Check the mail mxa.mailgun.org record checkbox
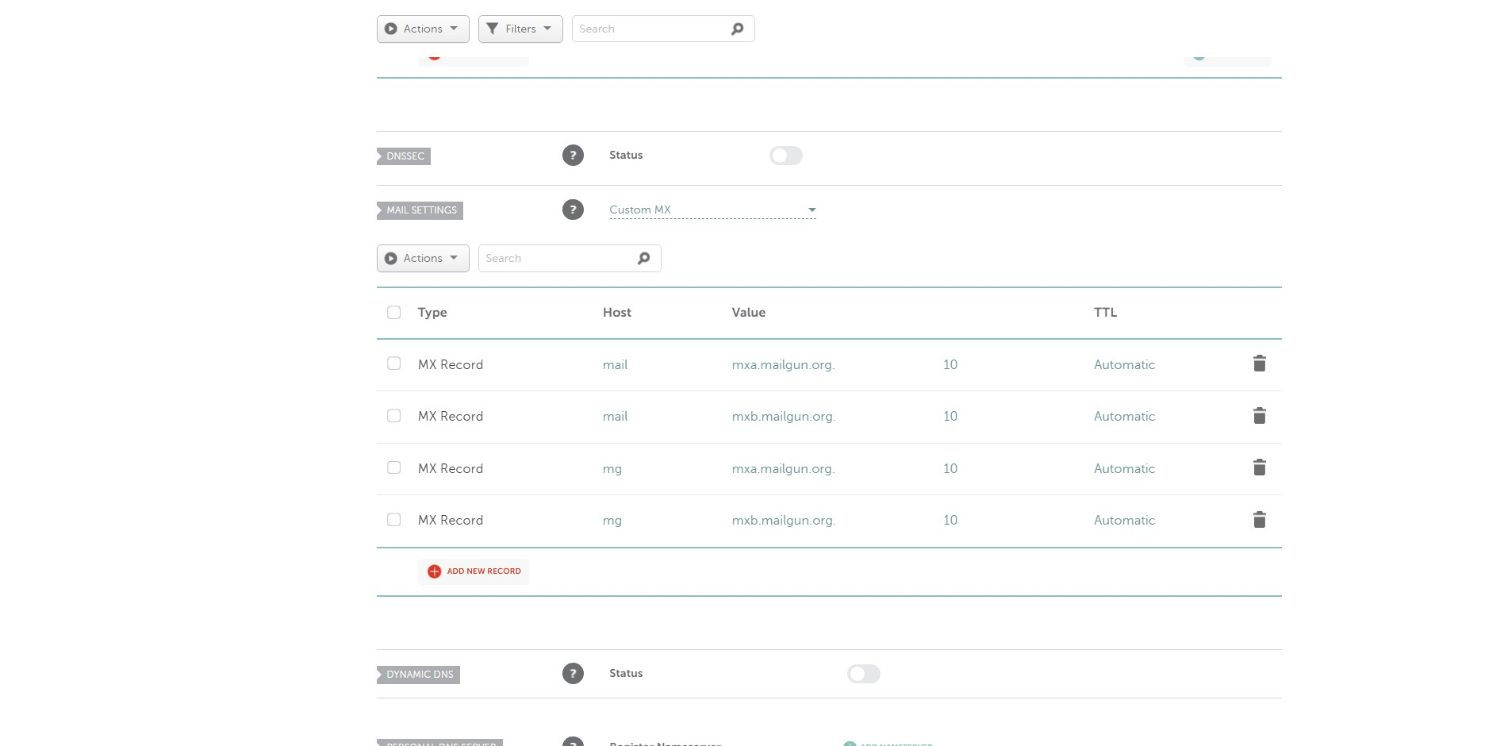 point(394,364)
